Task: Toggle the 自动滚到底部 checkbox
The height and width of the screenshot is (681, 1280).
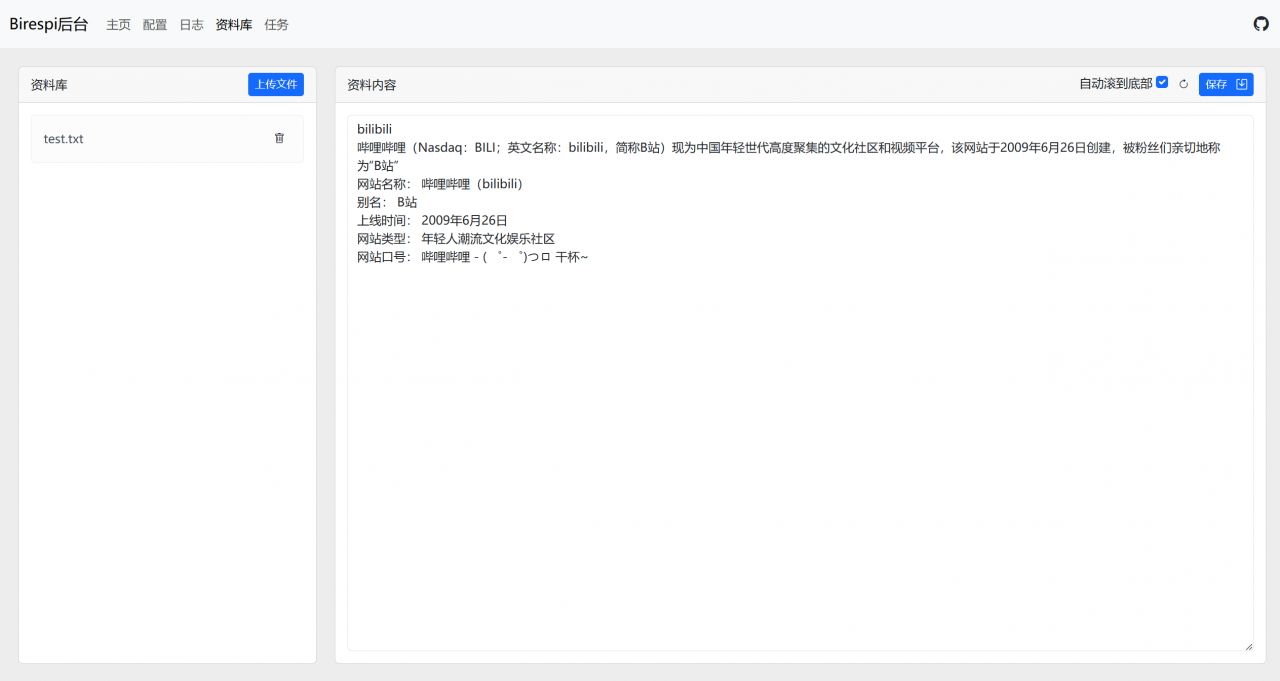Action: coord(1162,83)
